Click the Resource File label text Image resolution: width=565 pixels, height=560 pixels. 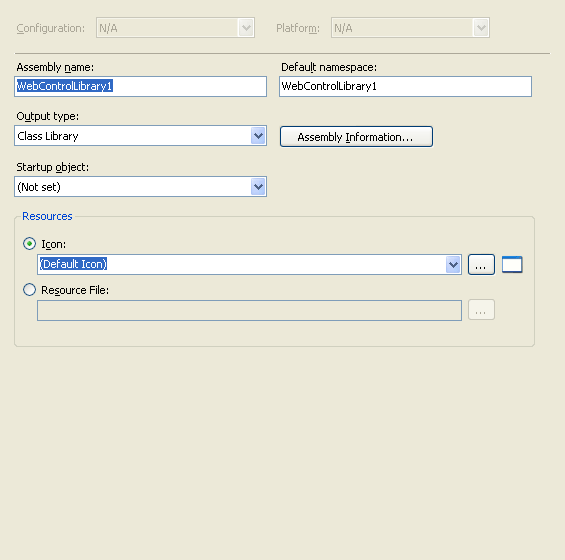[x=75, y=290]
